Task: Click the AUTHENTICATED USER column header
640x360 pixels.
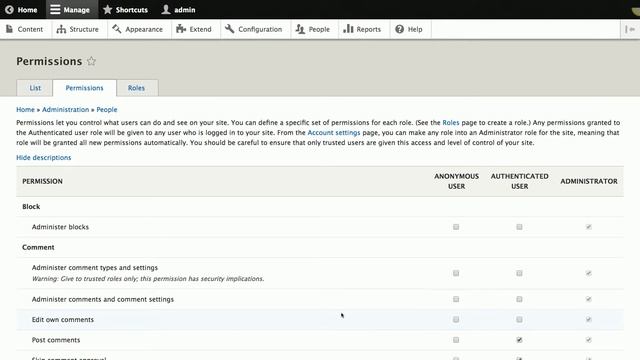Action: [x=520, y=181]
